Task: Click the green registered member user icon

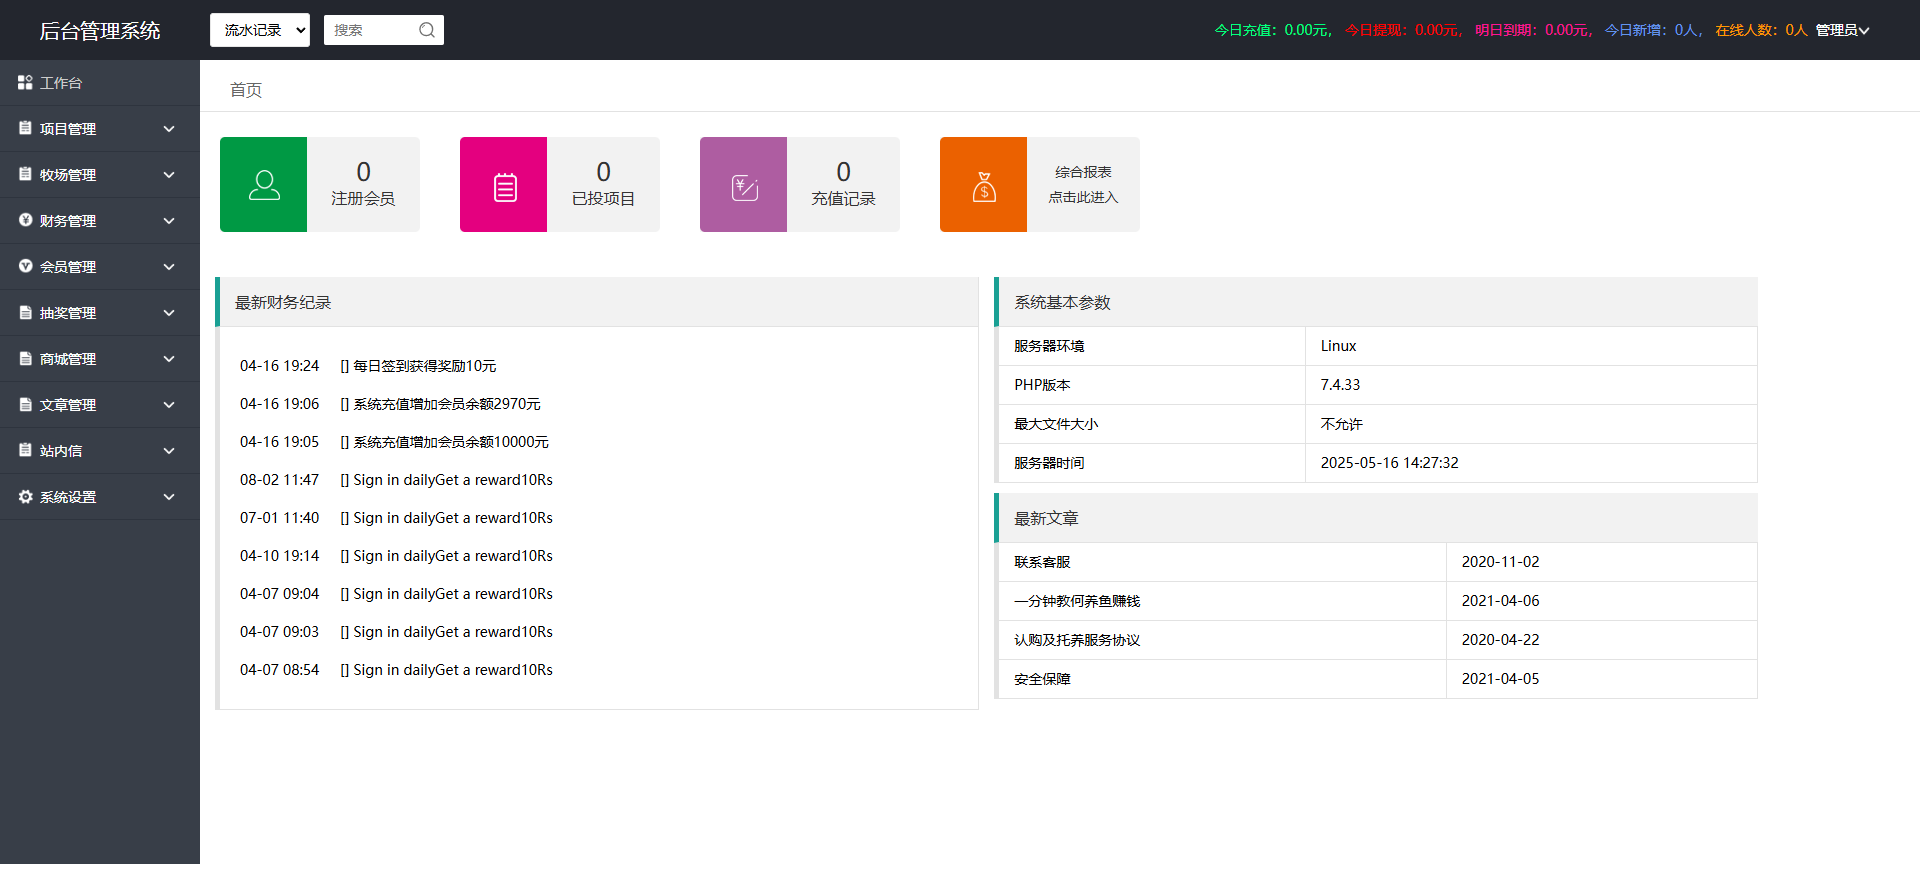Action: click(x=264, y=185)
